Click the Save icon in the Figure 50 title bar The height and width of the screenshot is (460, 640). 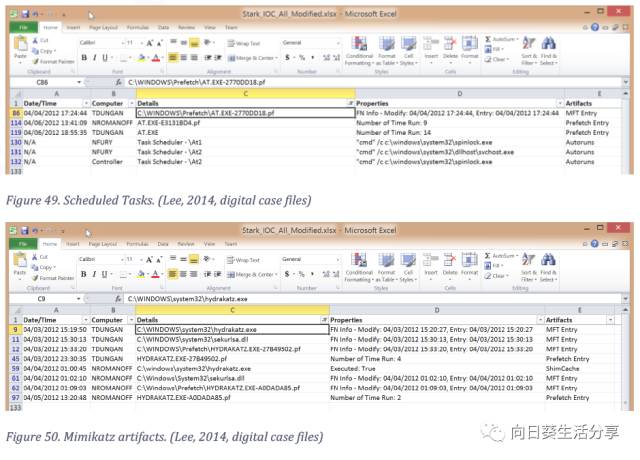25,231
